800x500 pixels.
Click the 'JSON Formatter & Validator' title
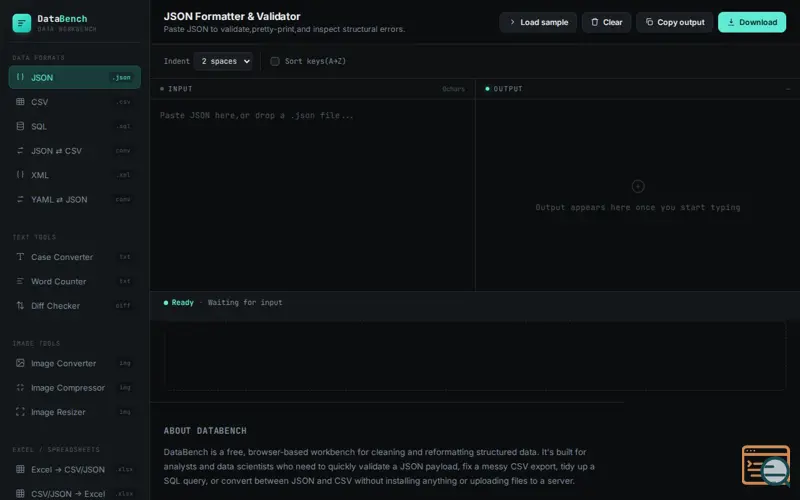pos(232,16)
